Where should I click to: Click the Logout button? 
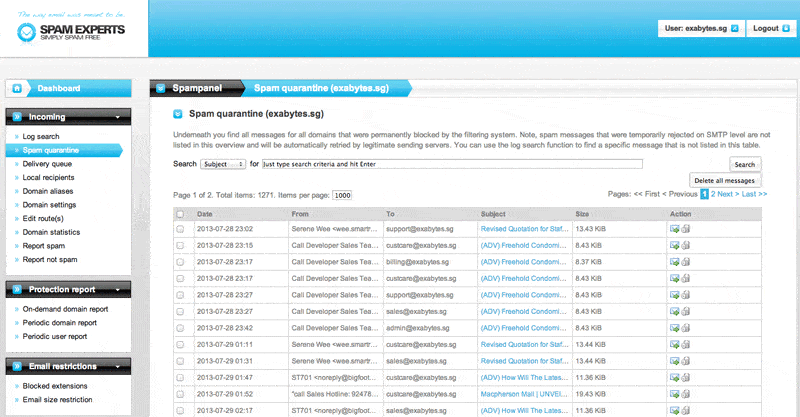pos(771,29)
